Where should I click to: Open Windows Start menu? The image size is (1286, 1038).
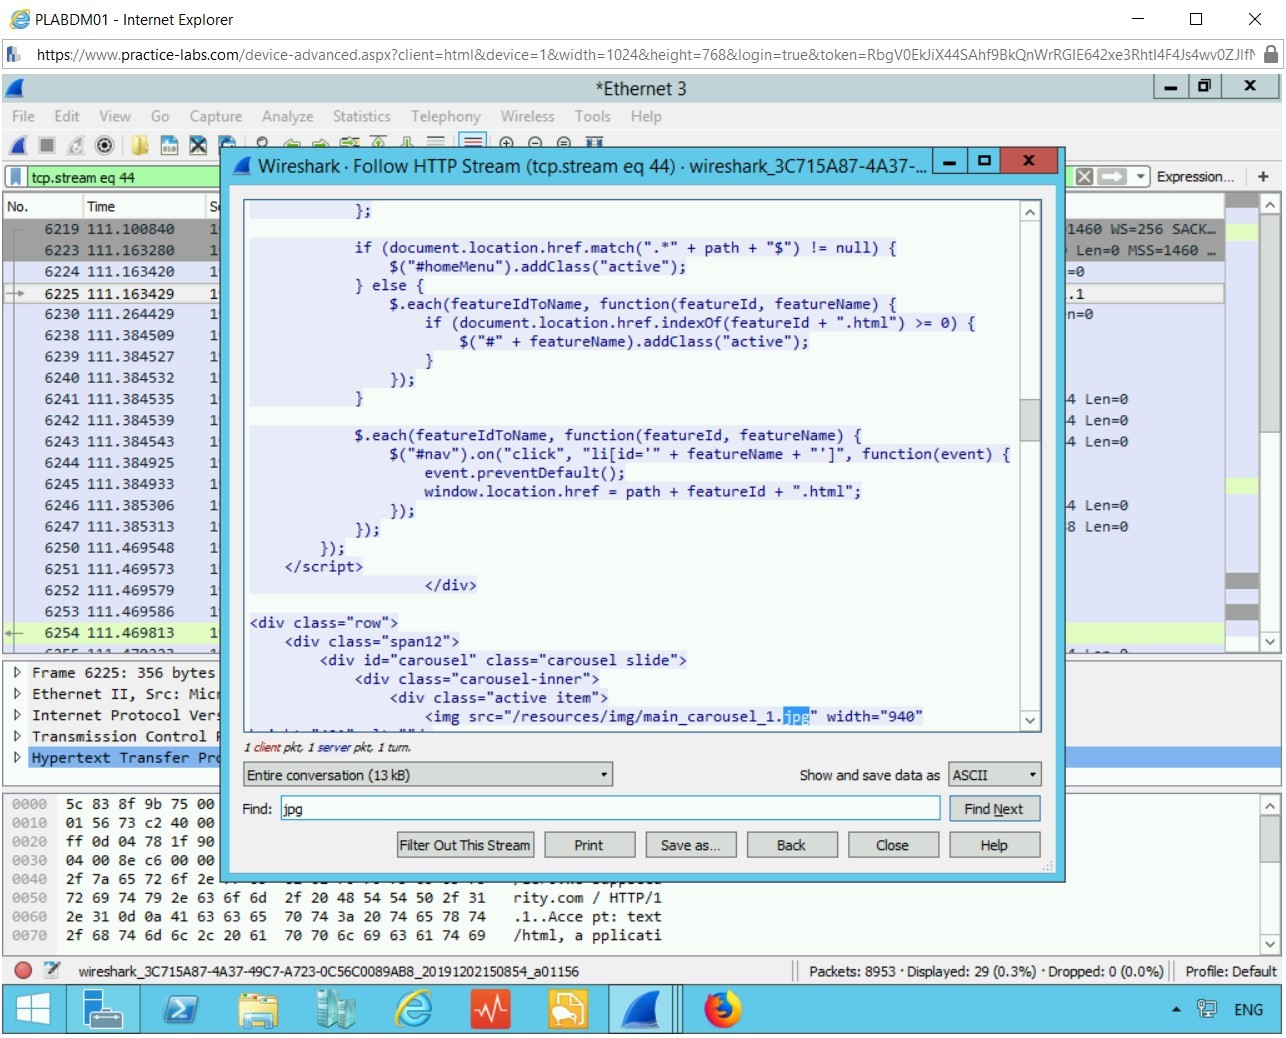(x=33, y=1009)
